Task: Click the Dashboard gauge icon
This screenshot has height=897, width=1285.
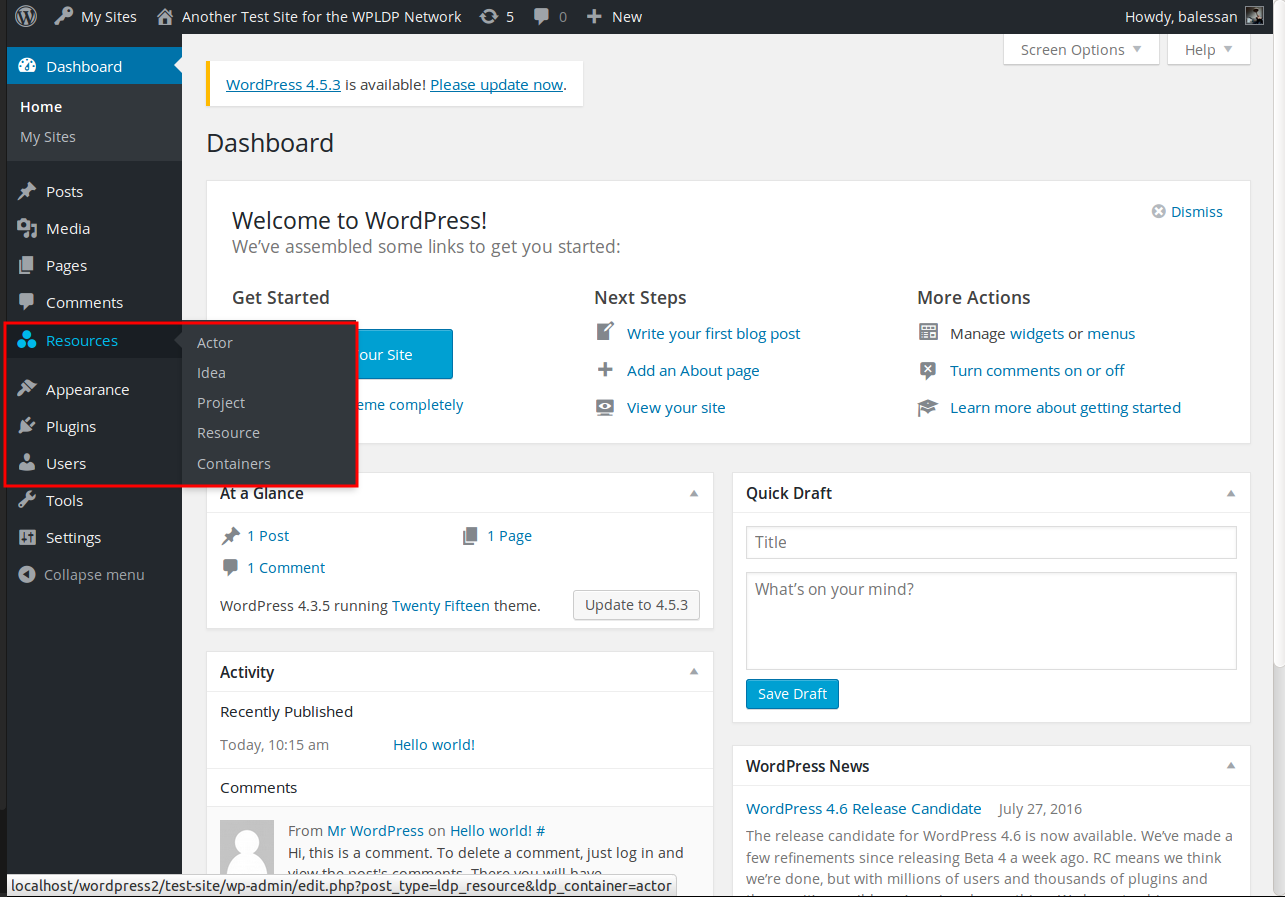Action: pyautogui.click(x=27, y=66)
